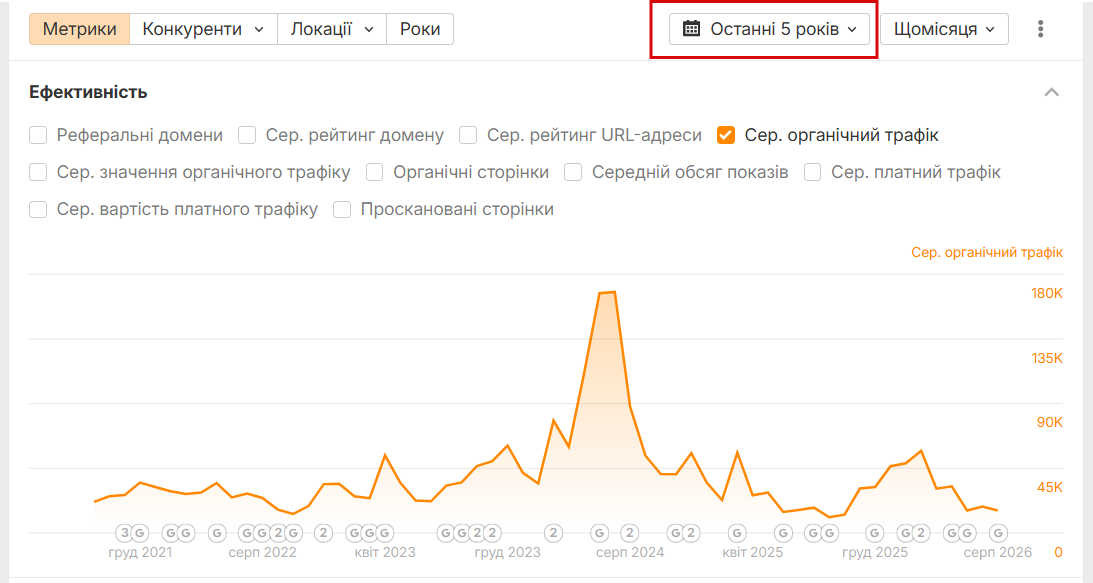Switch to the Роки tab
This screenshot has height=583, width=1093.
(420, 29)
